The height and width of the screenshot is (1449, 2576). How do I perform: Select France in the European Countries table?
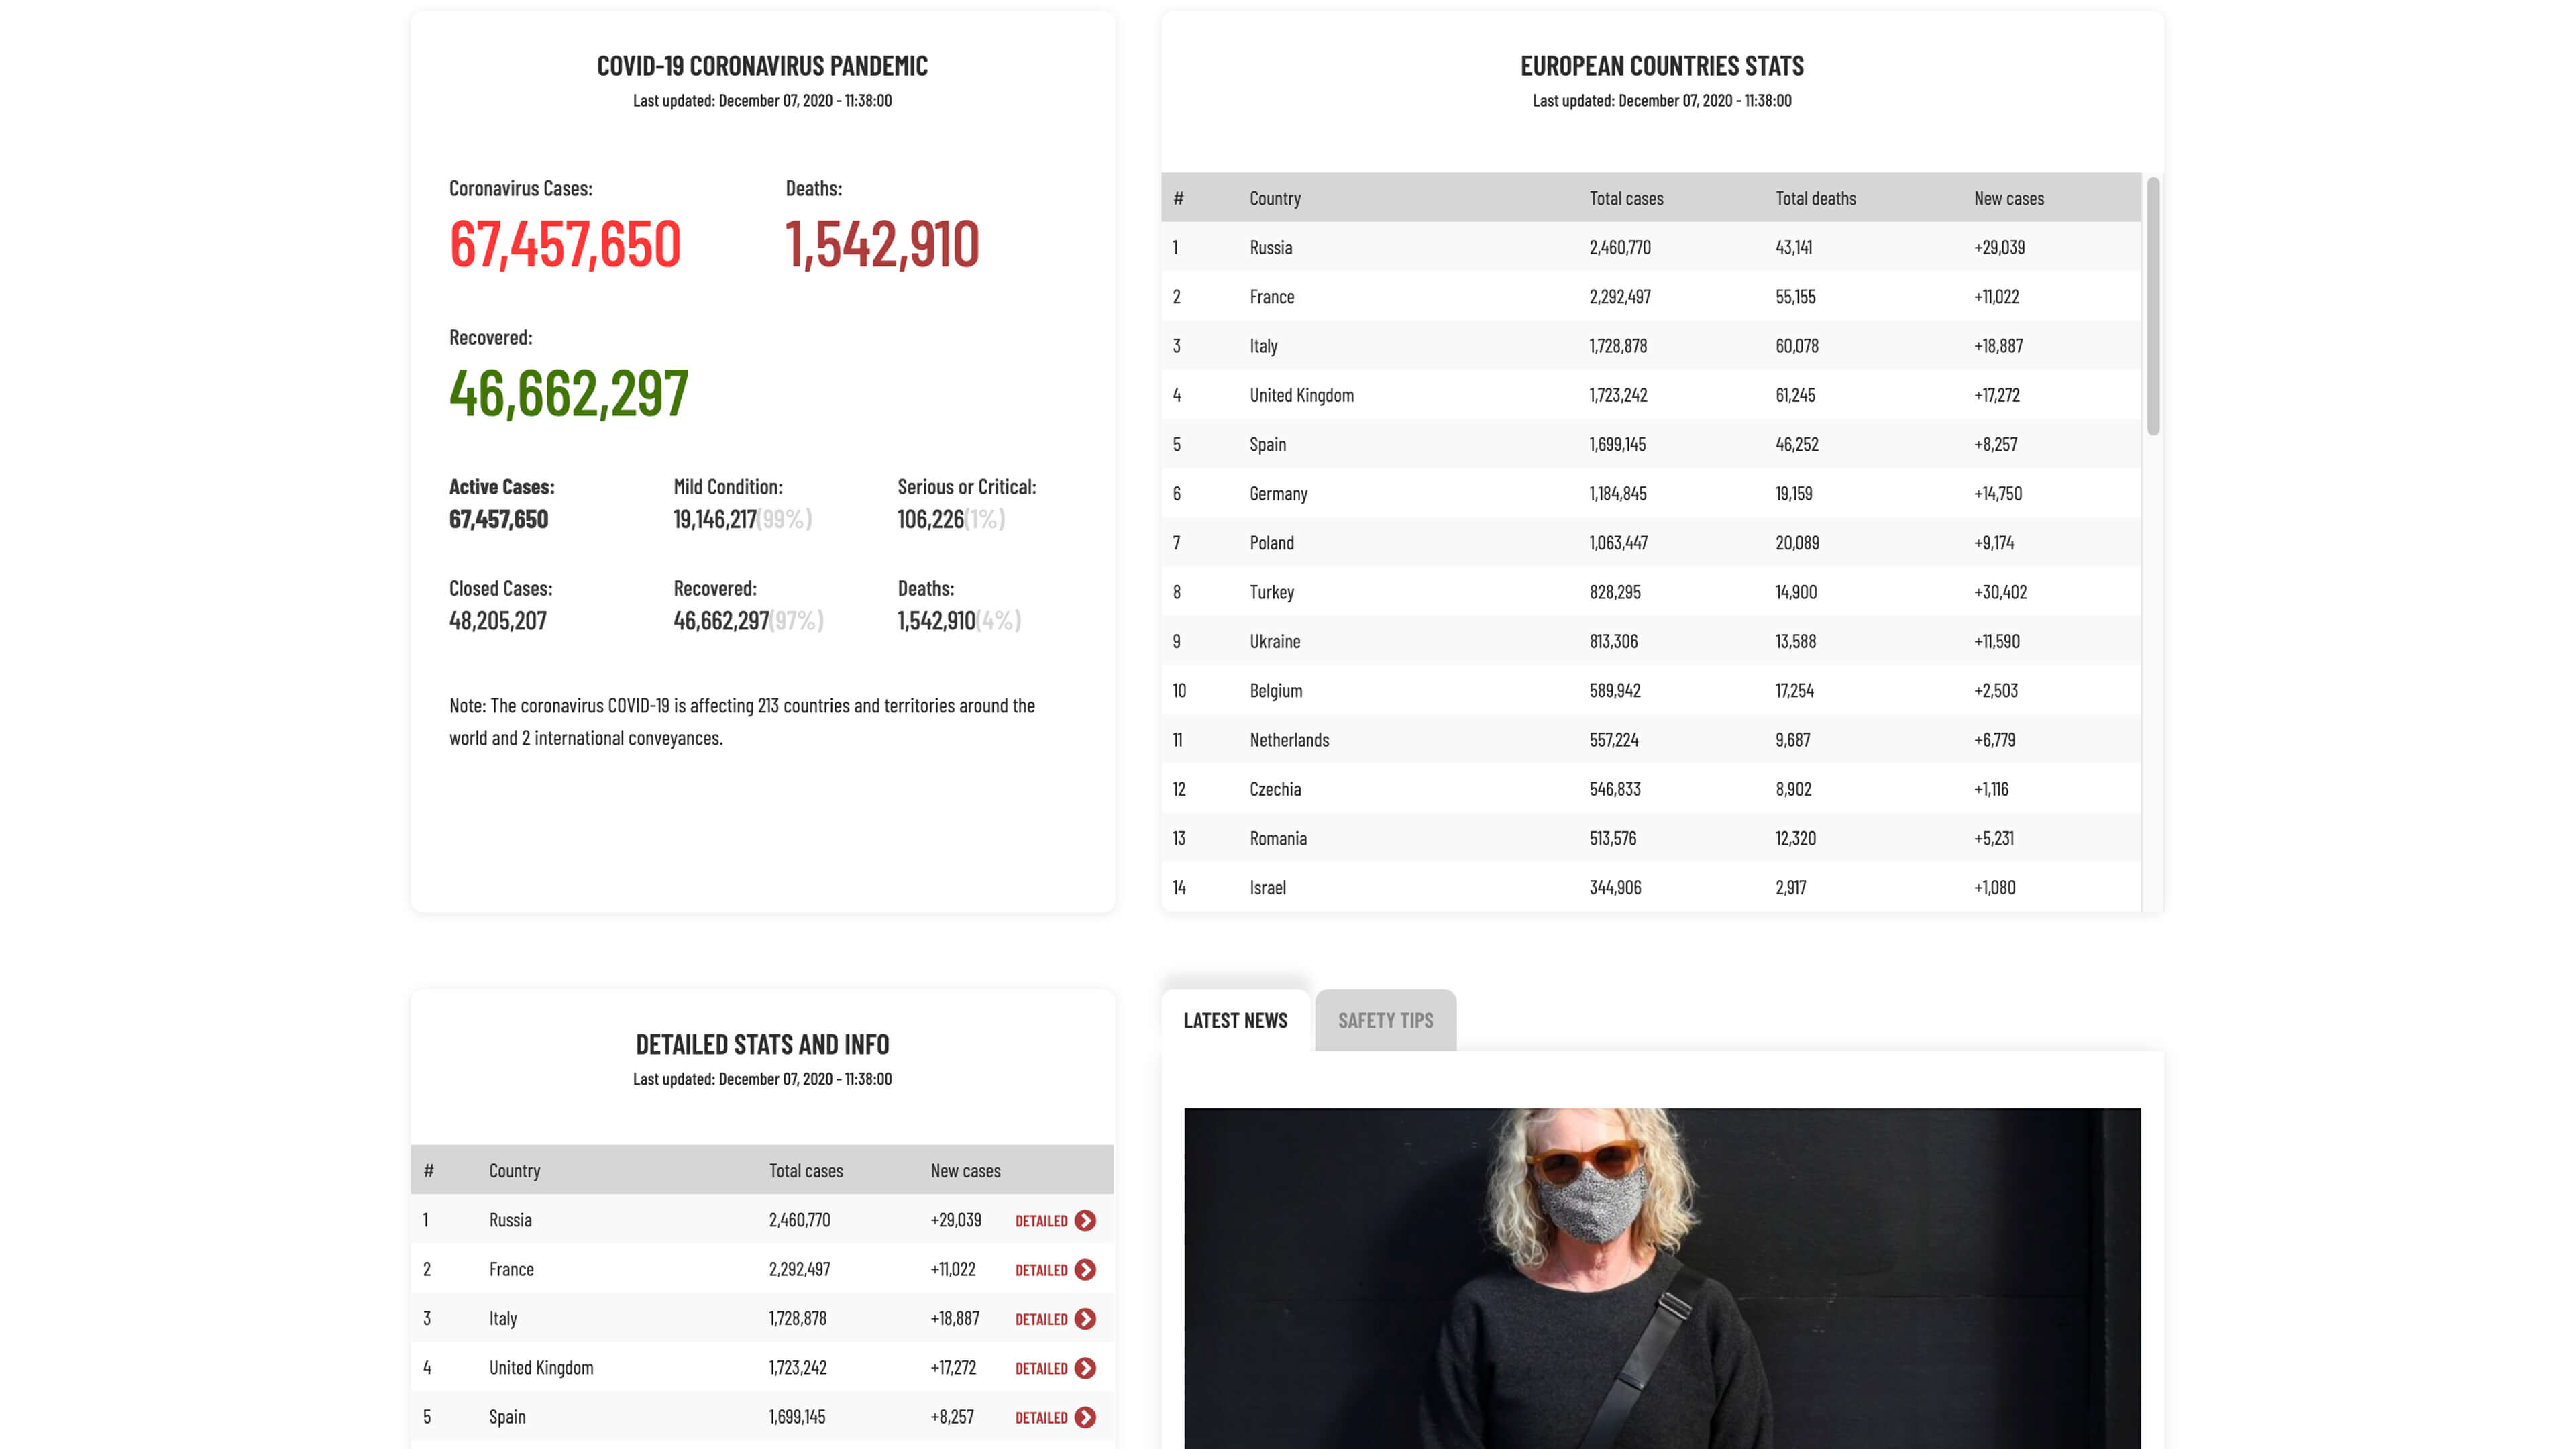(x=1650, y=296)
